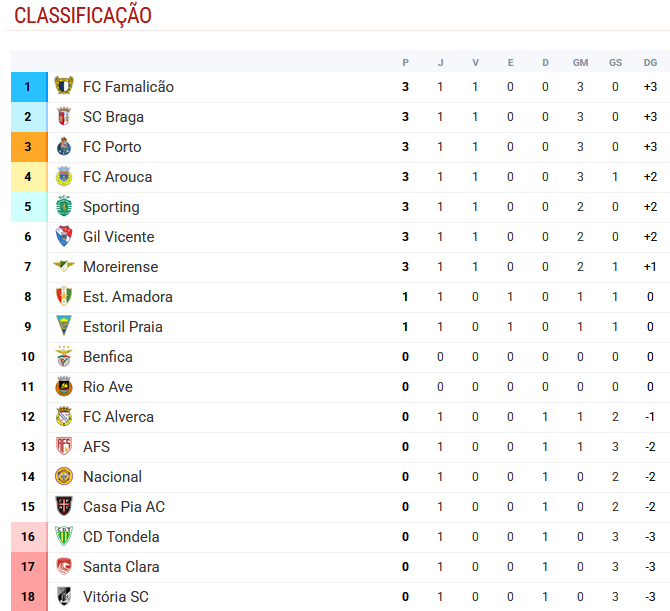Click the Moreirense club crest
This screenshot has height=611, width=670.
click(x=64, y=266)
